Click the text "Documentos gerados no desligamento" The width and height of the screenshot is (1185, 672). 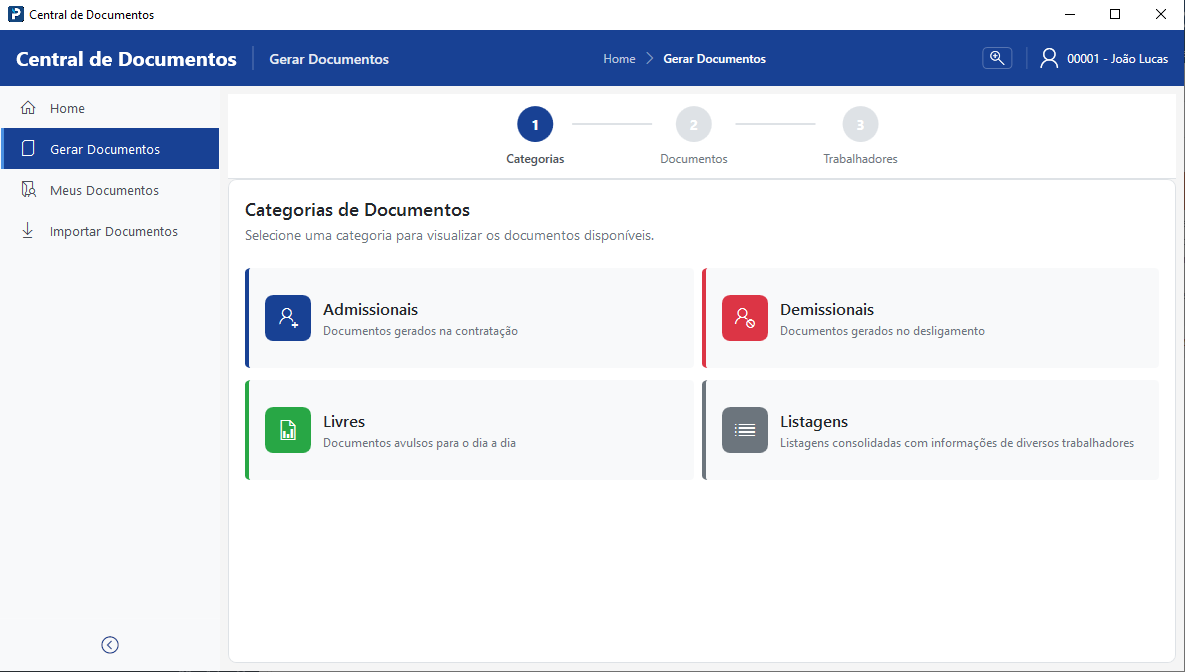(x=882, y=331)
